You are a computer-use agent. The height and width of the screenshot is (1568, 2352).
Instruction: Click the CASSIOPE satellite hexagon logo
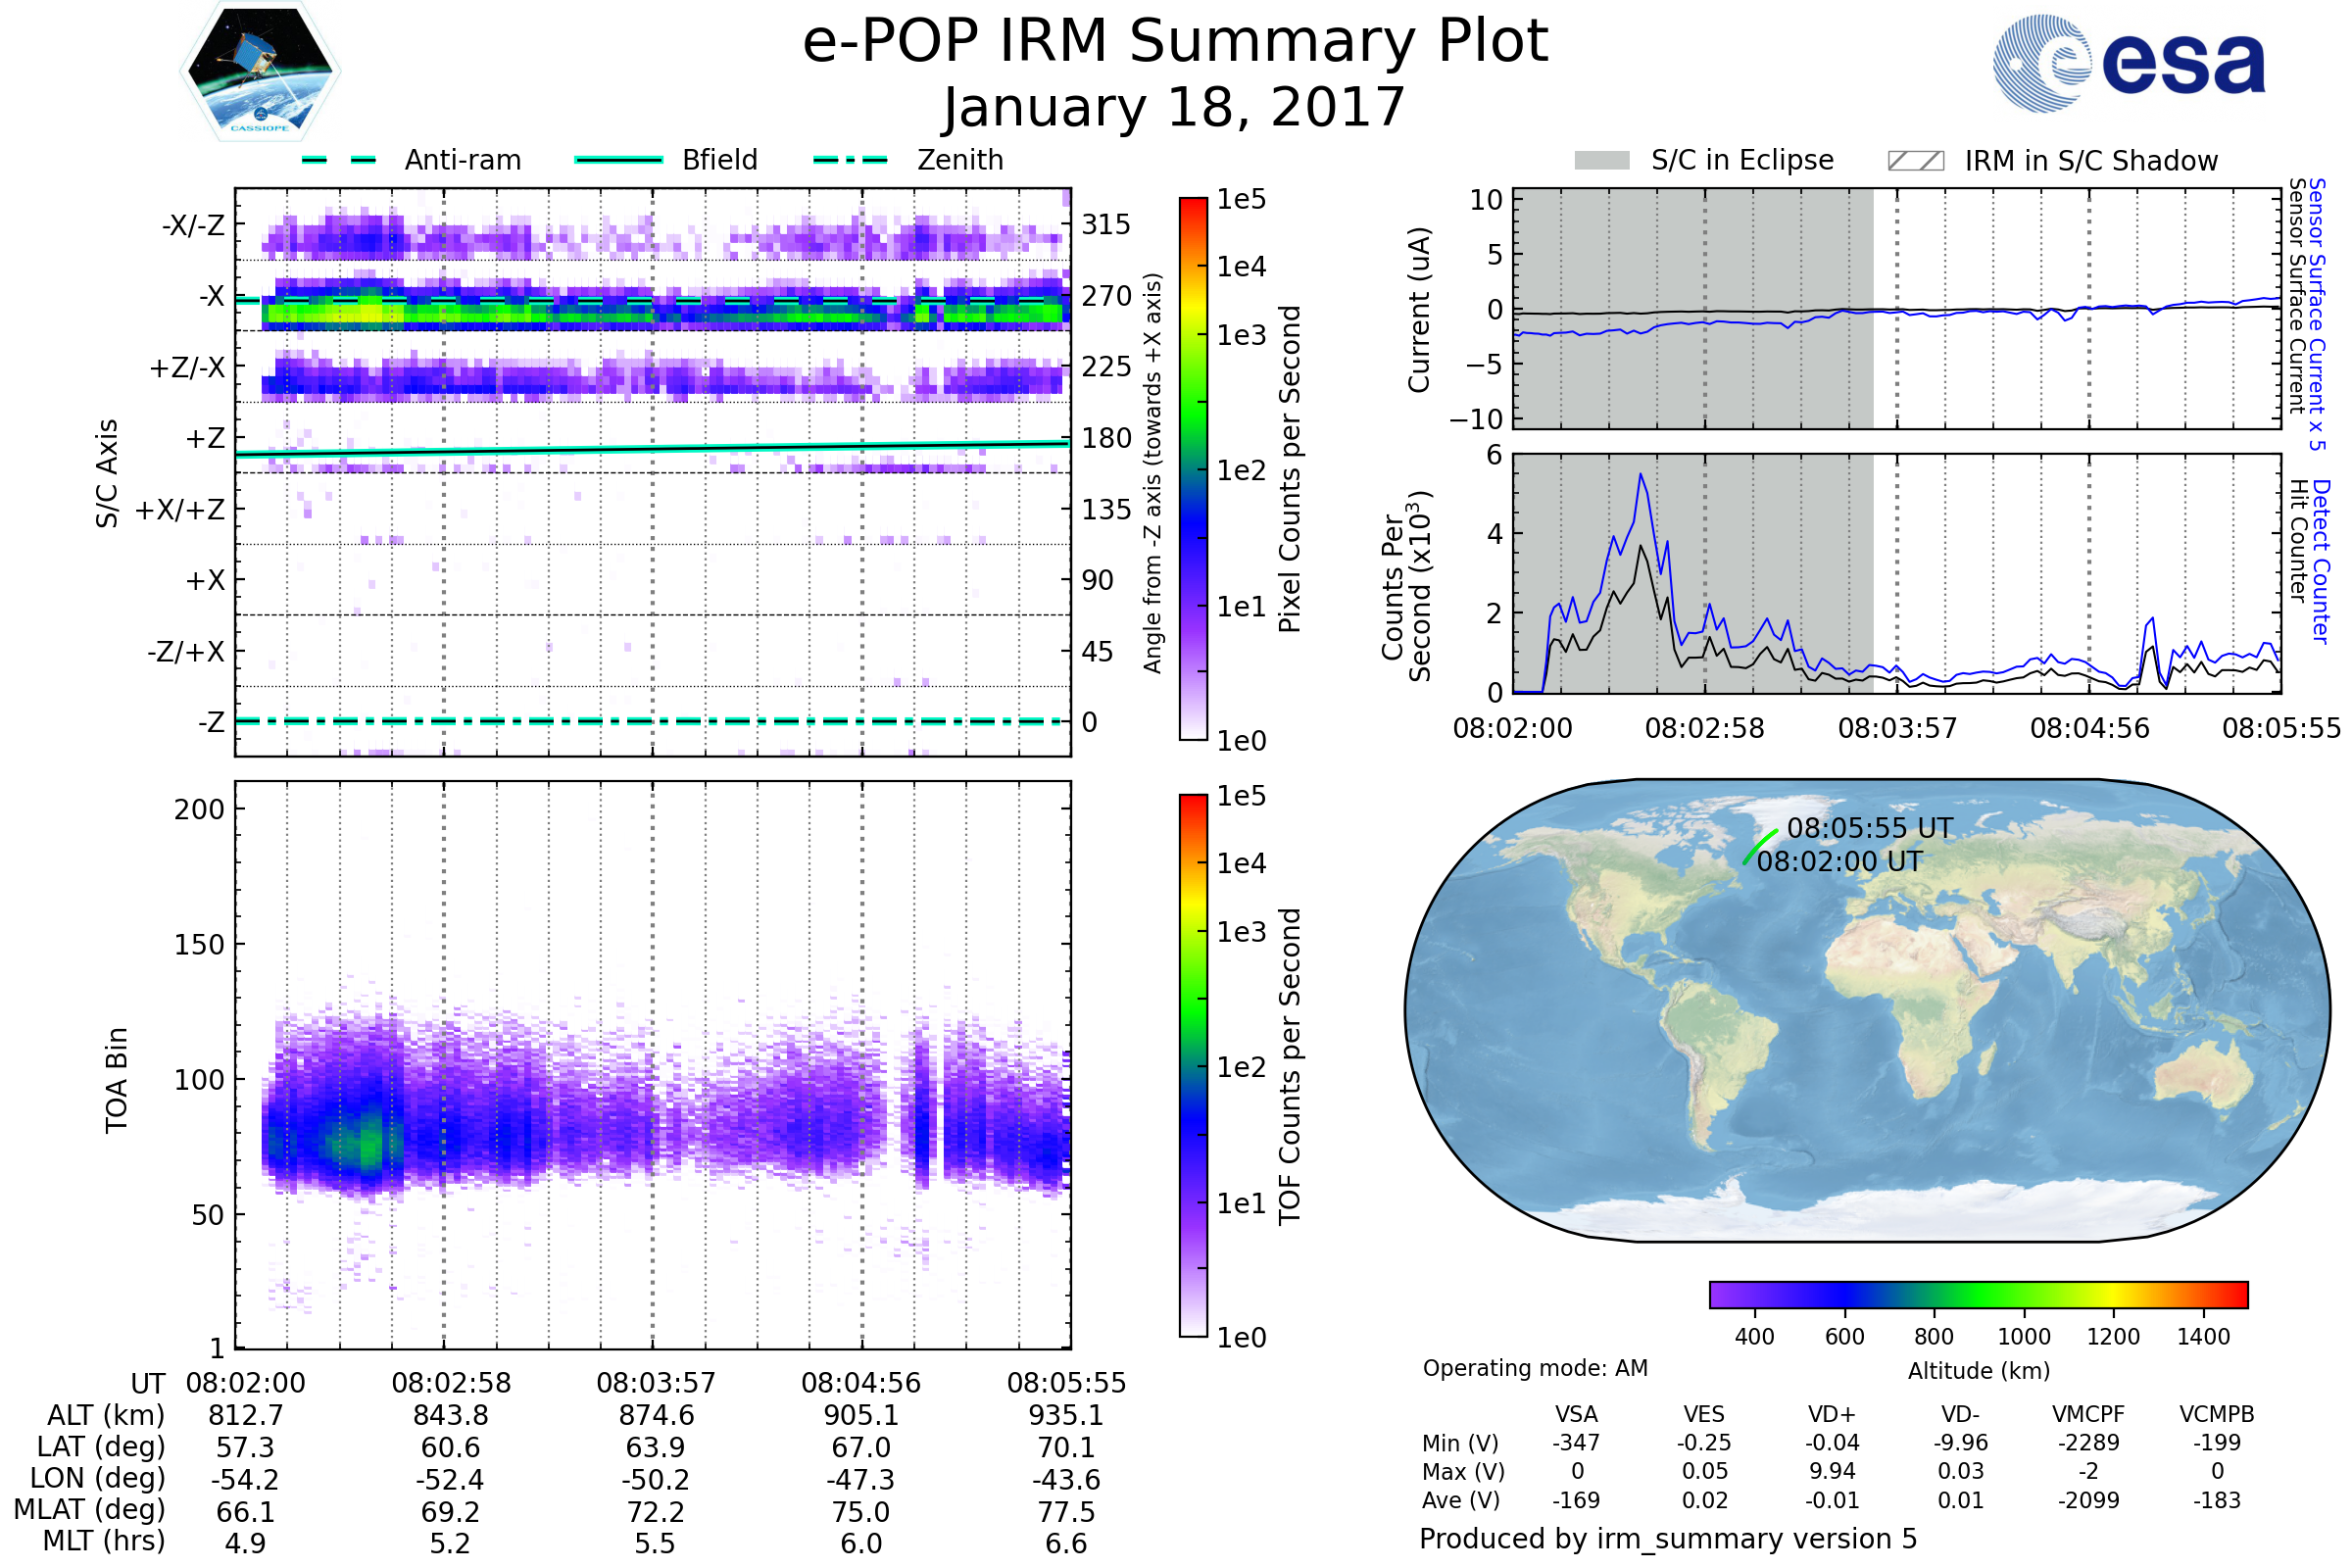click(260, 72)
